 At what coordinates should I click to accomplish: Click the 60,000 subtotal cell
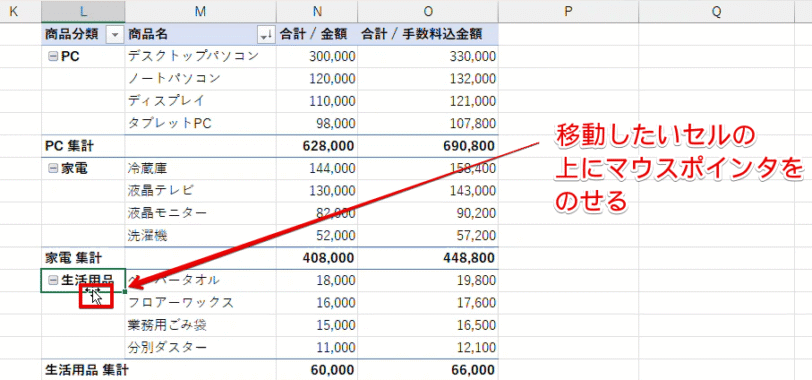(316, 370)
